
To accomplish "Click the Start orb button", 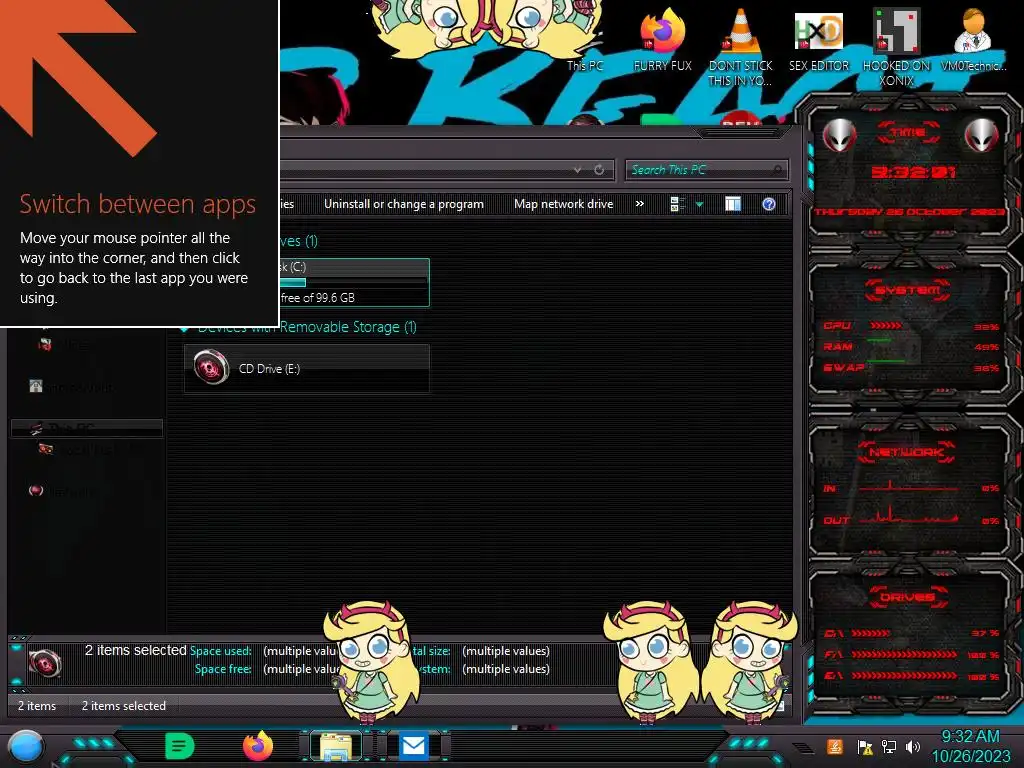I will (26, 747).
